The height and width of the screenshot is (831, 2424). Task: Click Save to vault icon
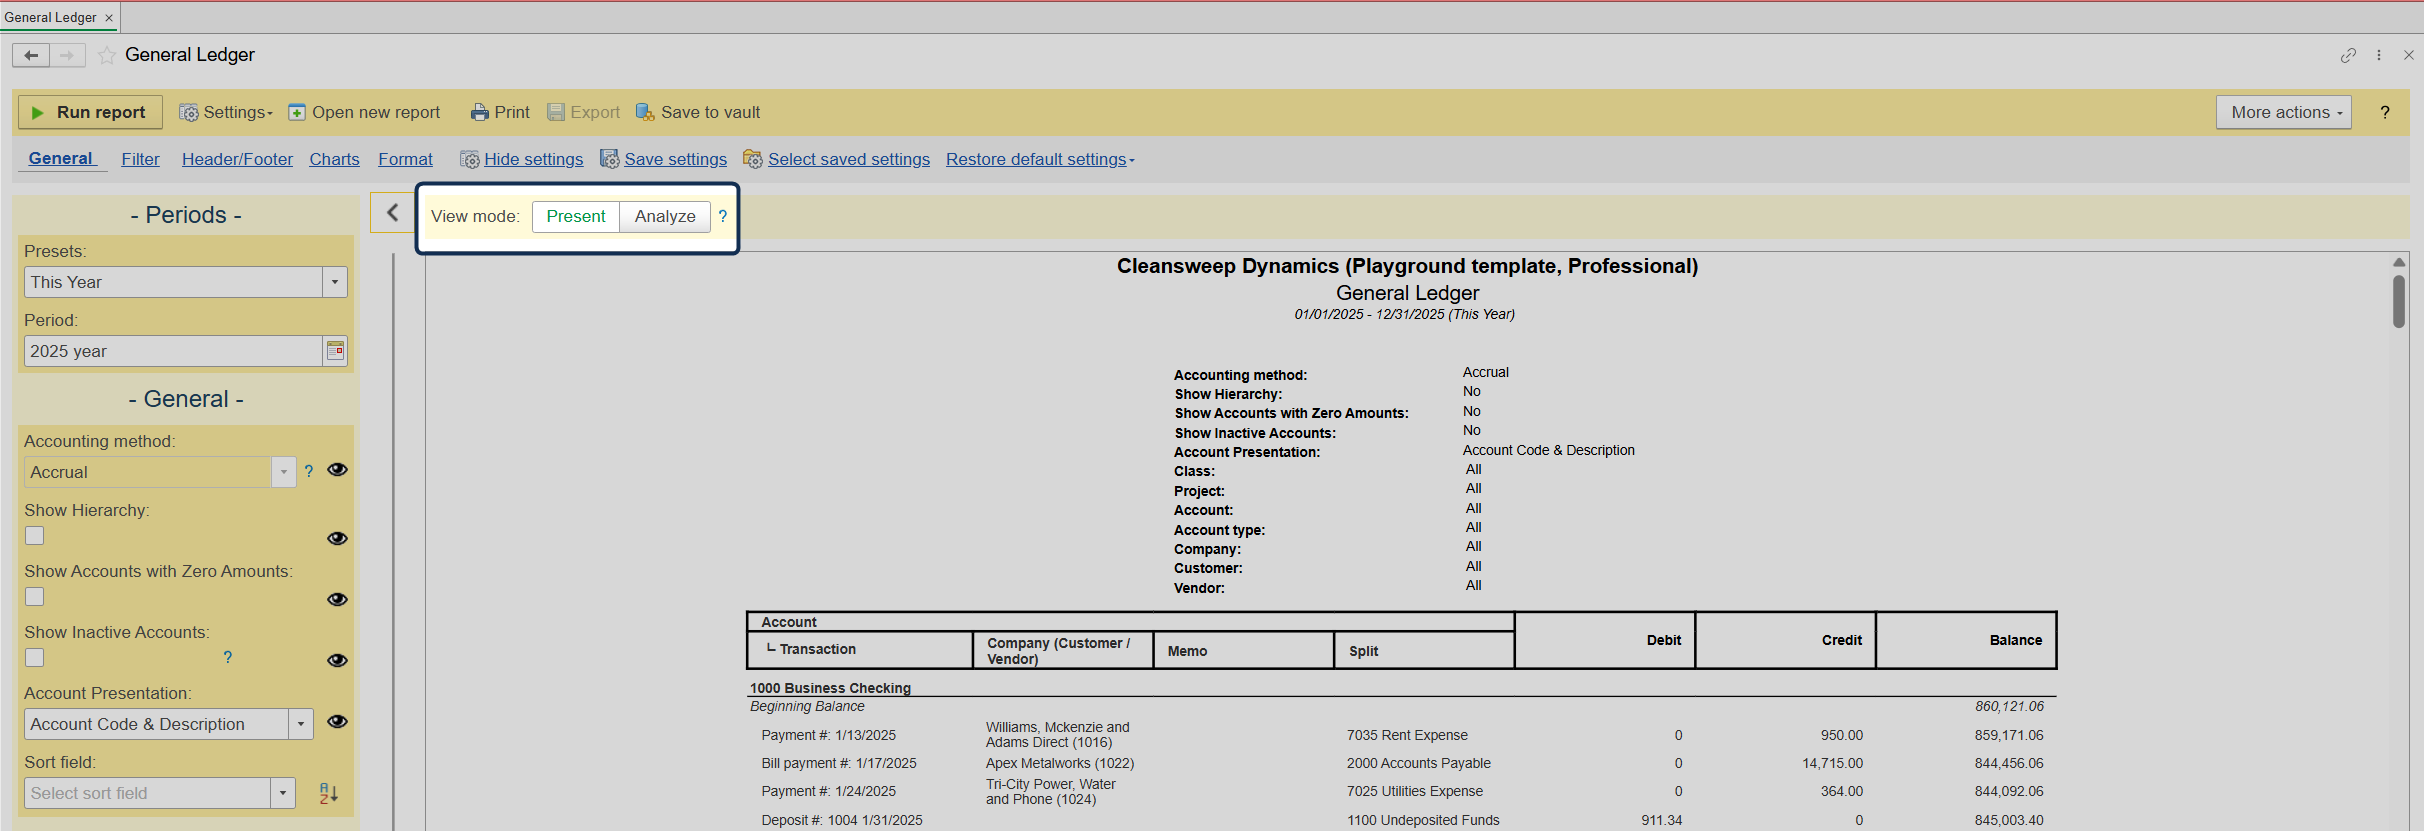point(645,113)
